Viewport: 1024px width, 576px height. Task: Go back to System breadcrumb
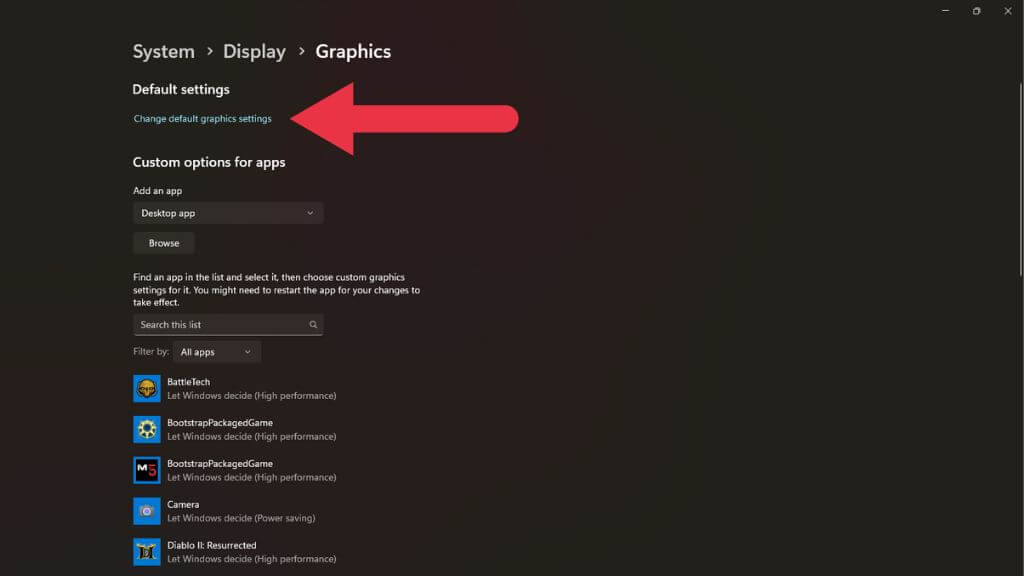[163, 52]
